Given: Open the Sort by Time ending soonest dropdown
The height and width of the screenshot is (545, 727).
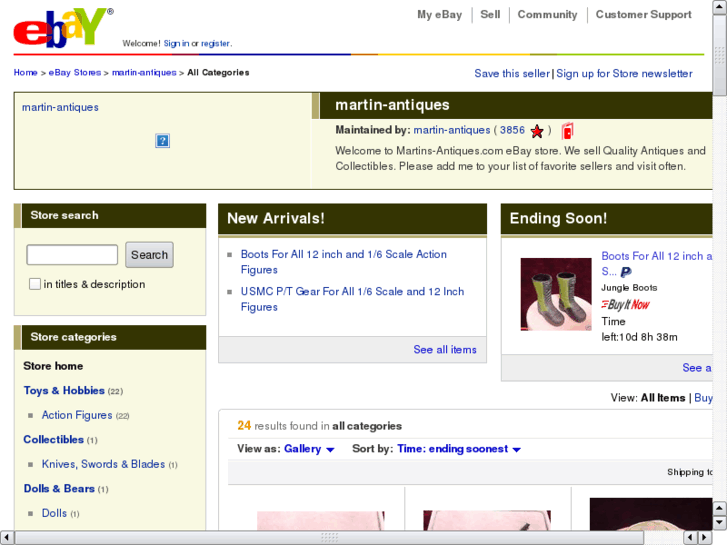Looking at the screenshot, I should pos(459,449).
